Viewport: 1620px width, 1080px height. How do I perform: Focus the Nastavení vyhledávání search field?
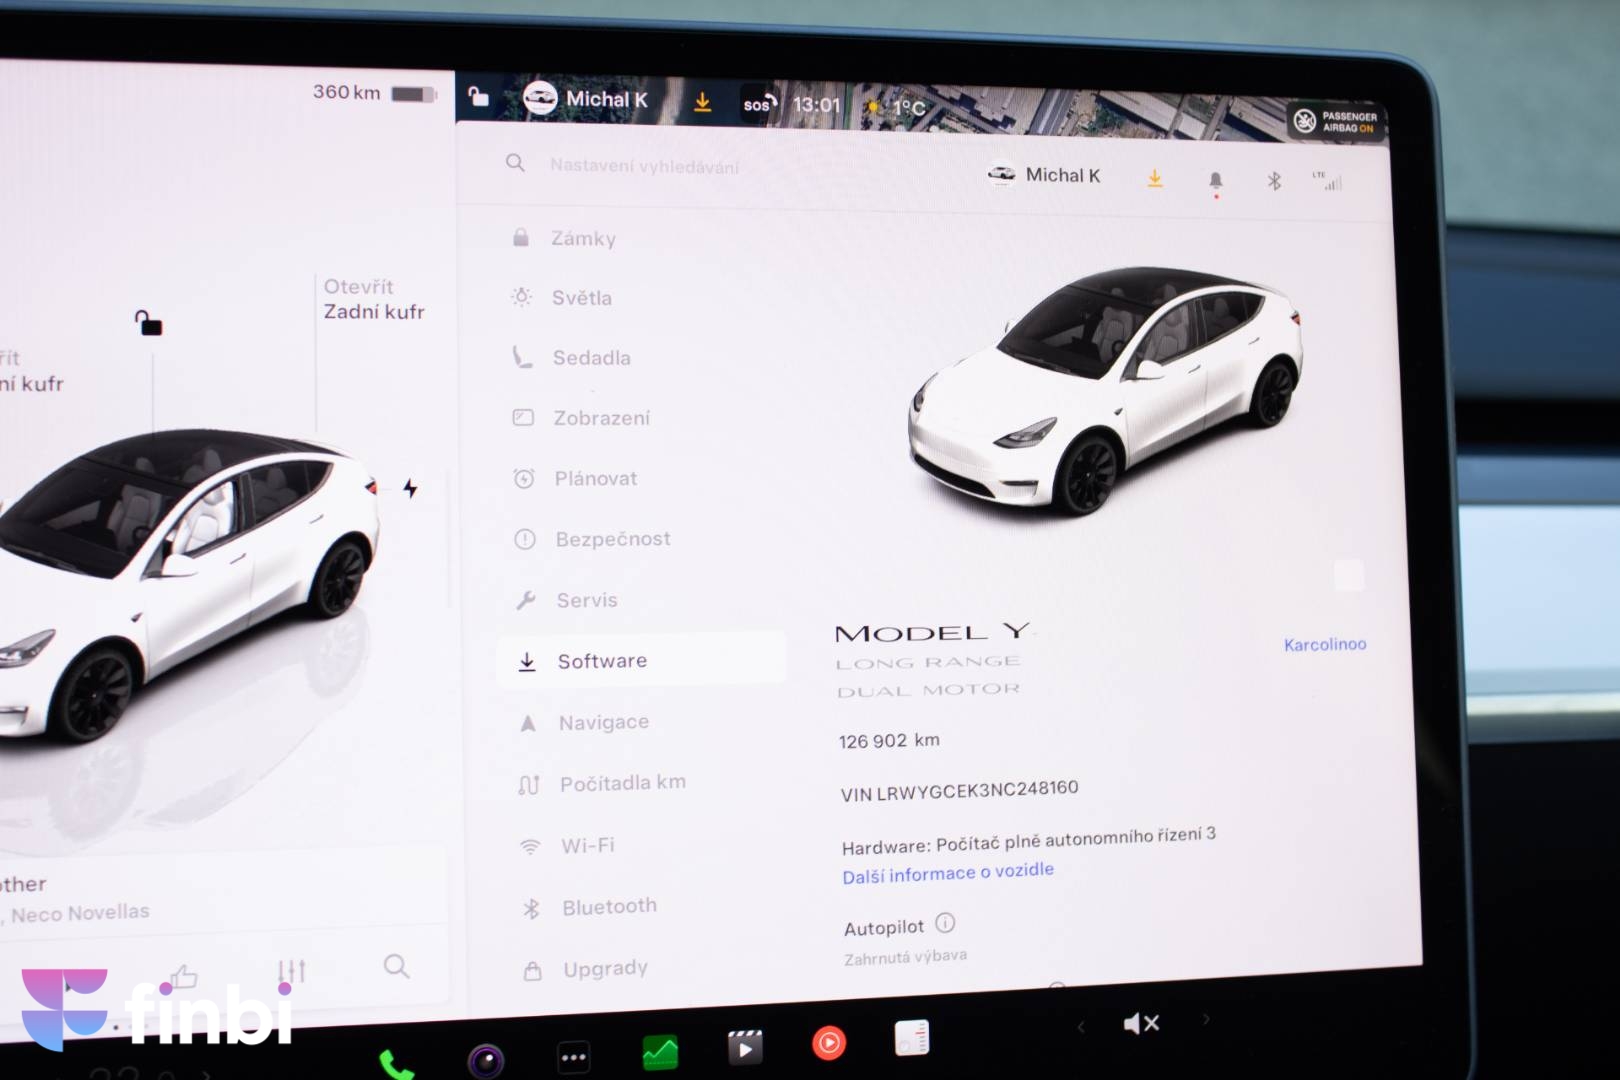[x=644, y=166]
